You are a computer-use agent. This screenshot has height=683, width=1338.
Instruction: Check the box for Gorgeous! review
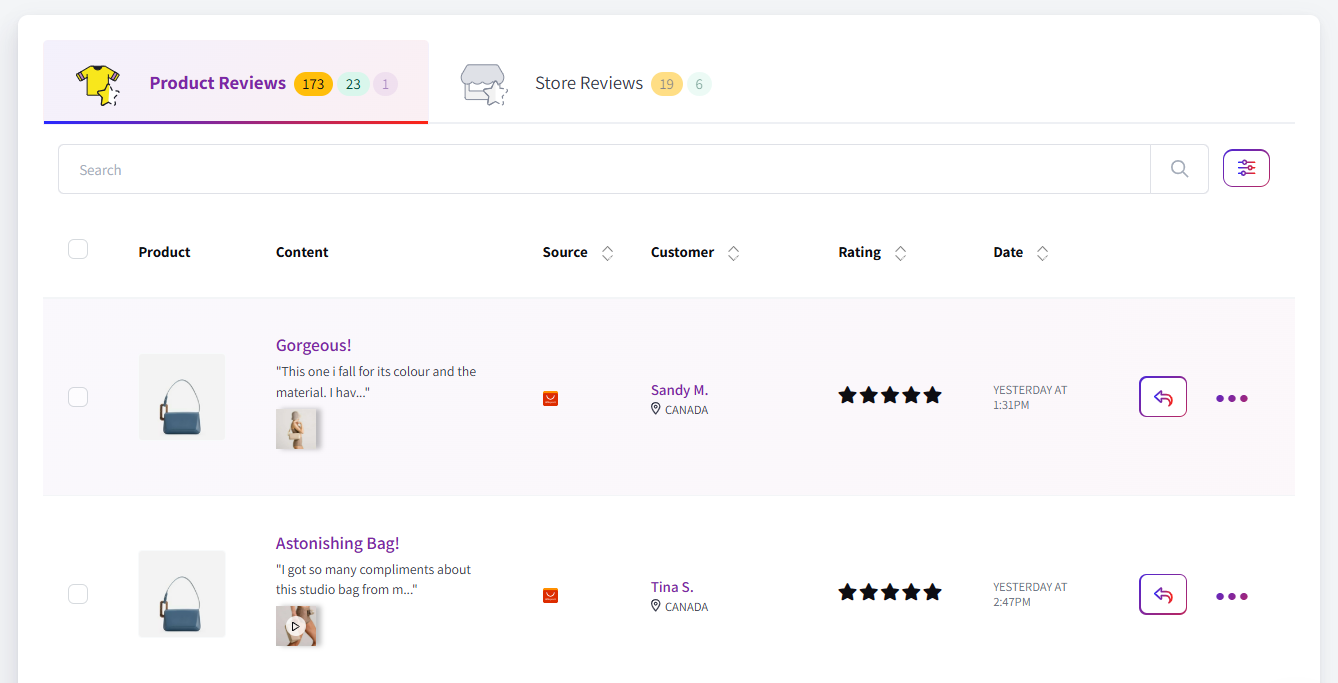(78, 397)
